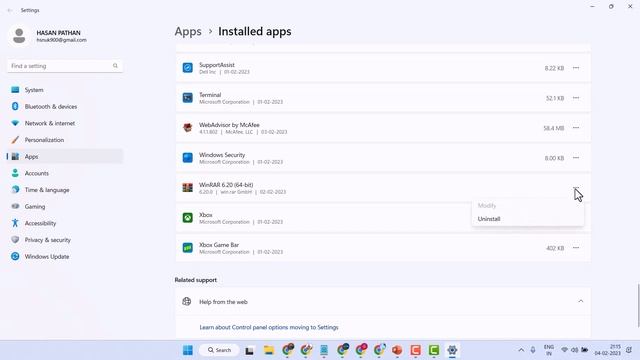Open the Windows Start menu
The image size is (640, 360).
click(188, 350)
